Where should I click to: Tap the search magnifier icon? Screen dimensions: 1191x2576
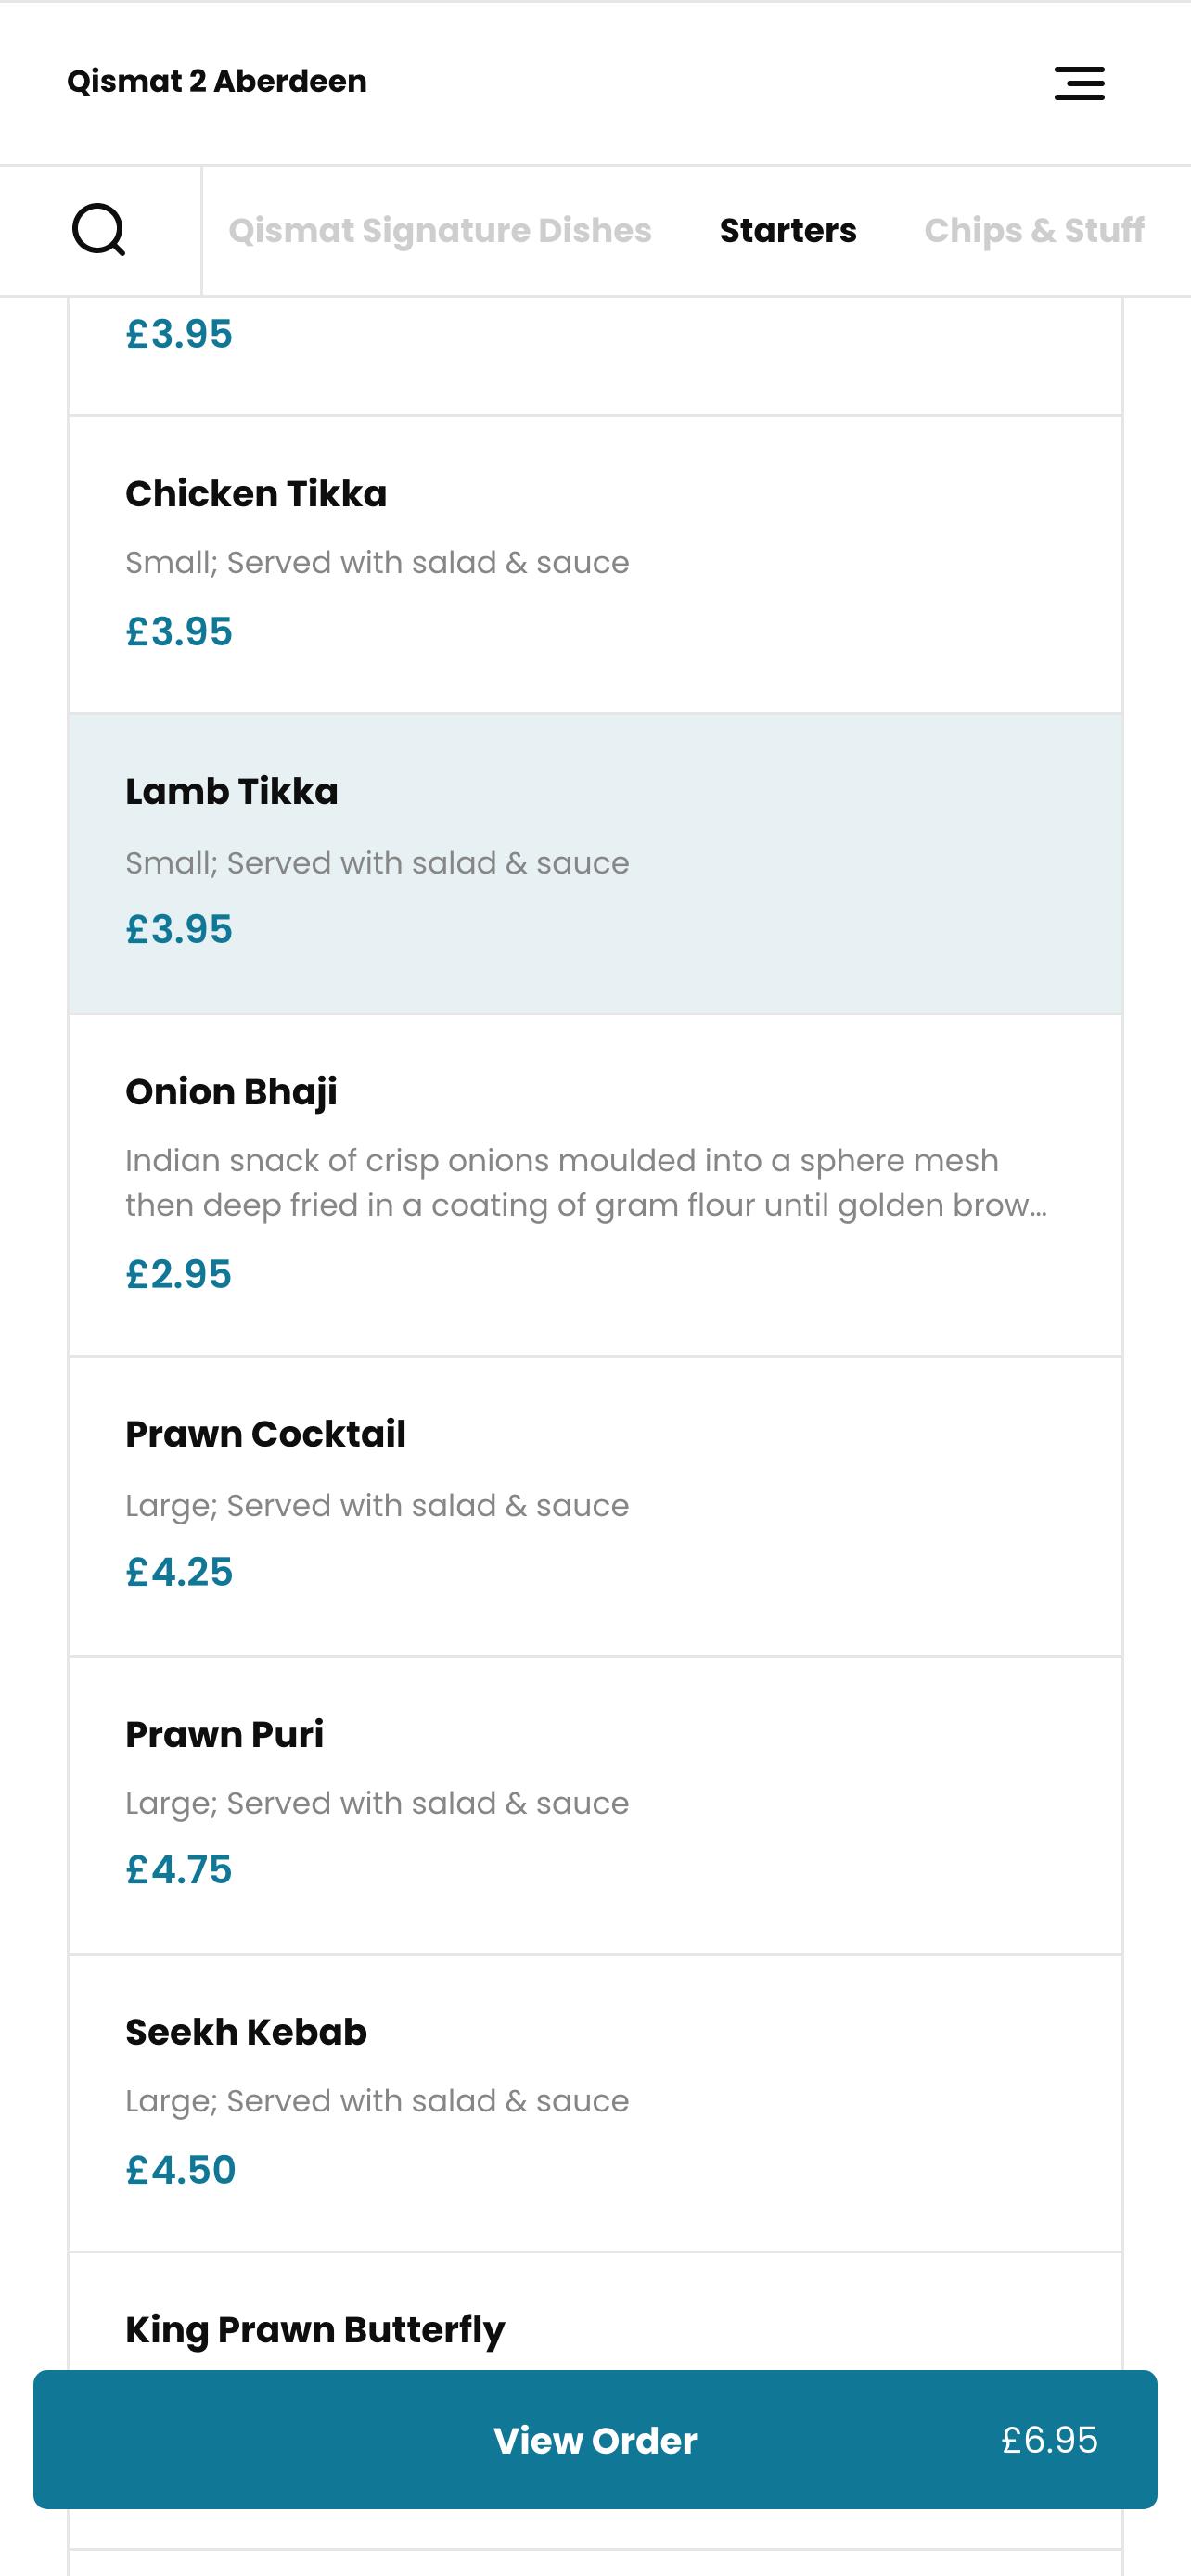(99, 230)
